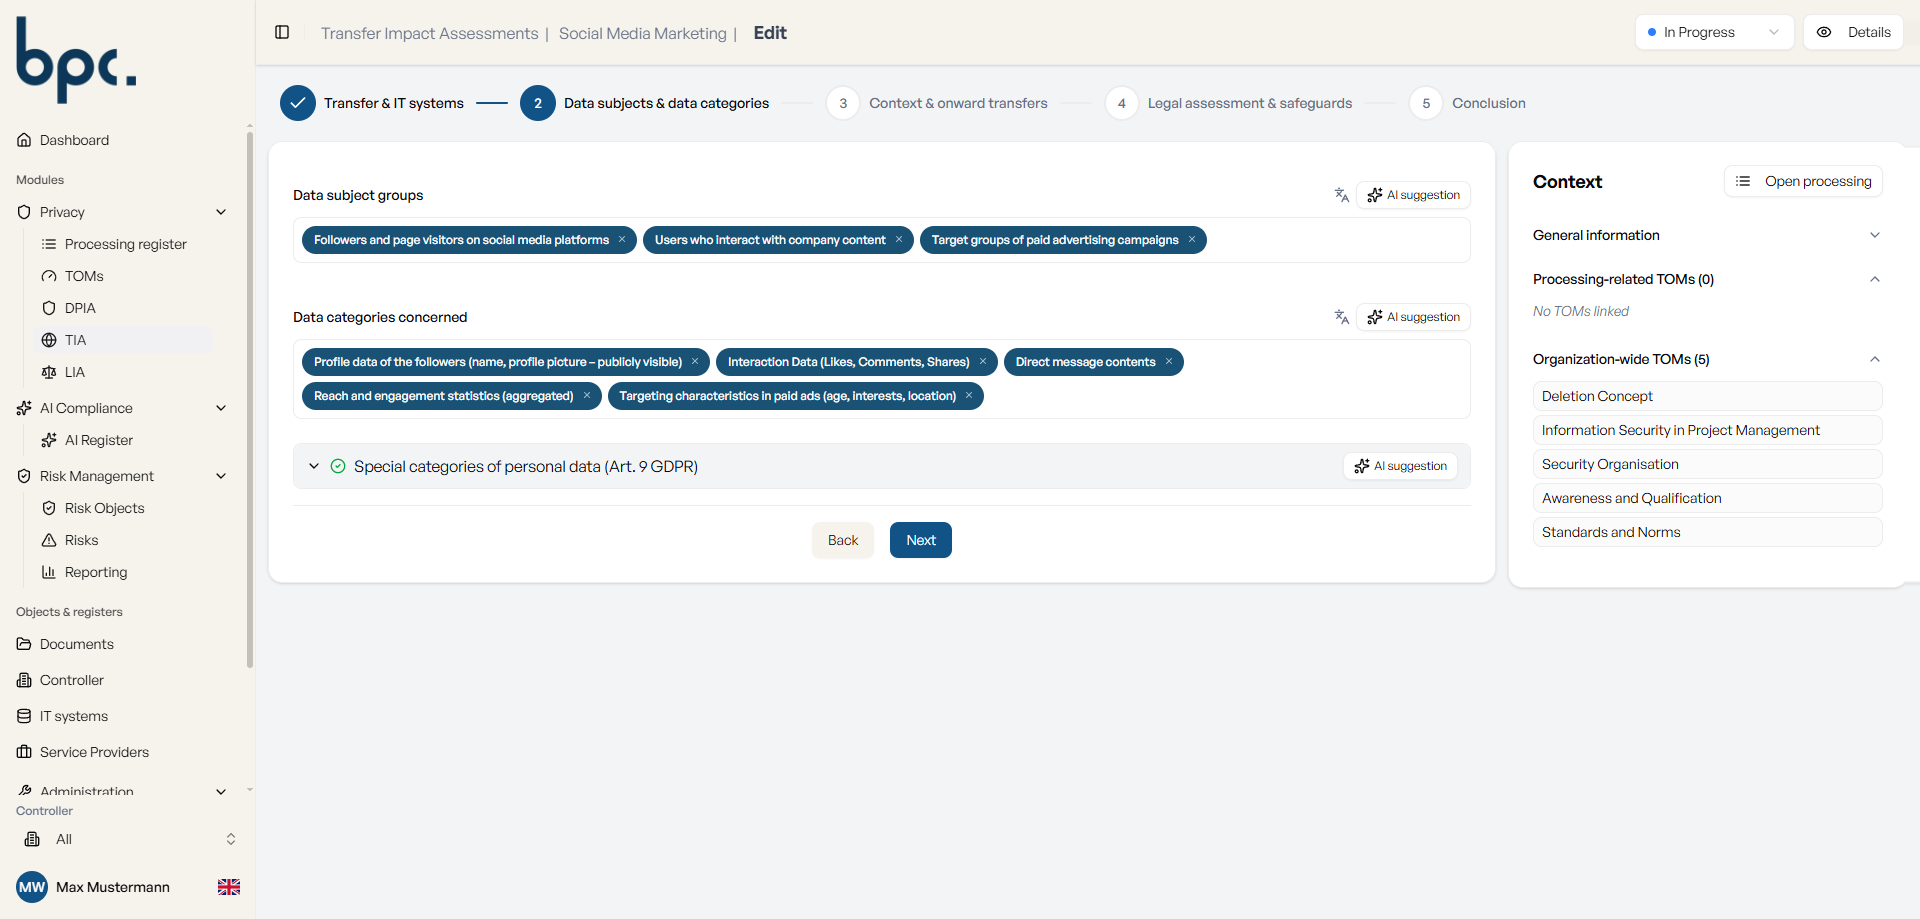Remove 'Target groups of paid advertising campaigns' tag

point(1192,240)
